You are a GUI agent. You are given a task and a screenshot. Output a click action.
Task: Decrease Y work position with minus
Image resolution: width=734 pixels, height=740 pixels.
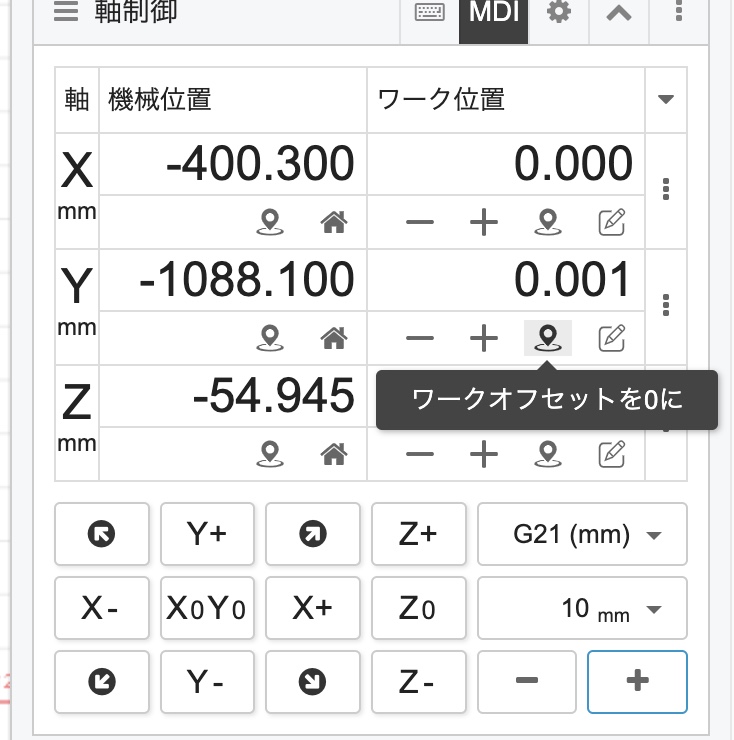[x=420, y=338]
